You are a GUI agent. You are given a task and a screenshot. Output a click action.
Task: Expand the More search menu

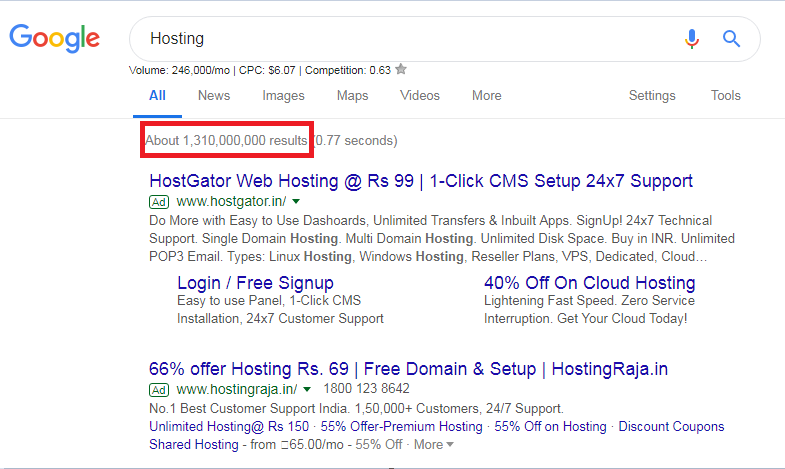point(487,96)
